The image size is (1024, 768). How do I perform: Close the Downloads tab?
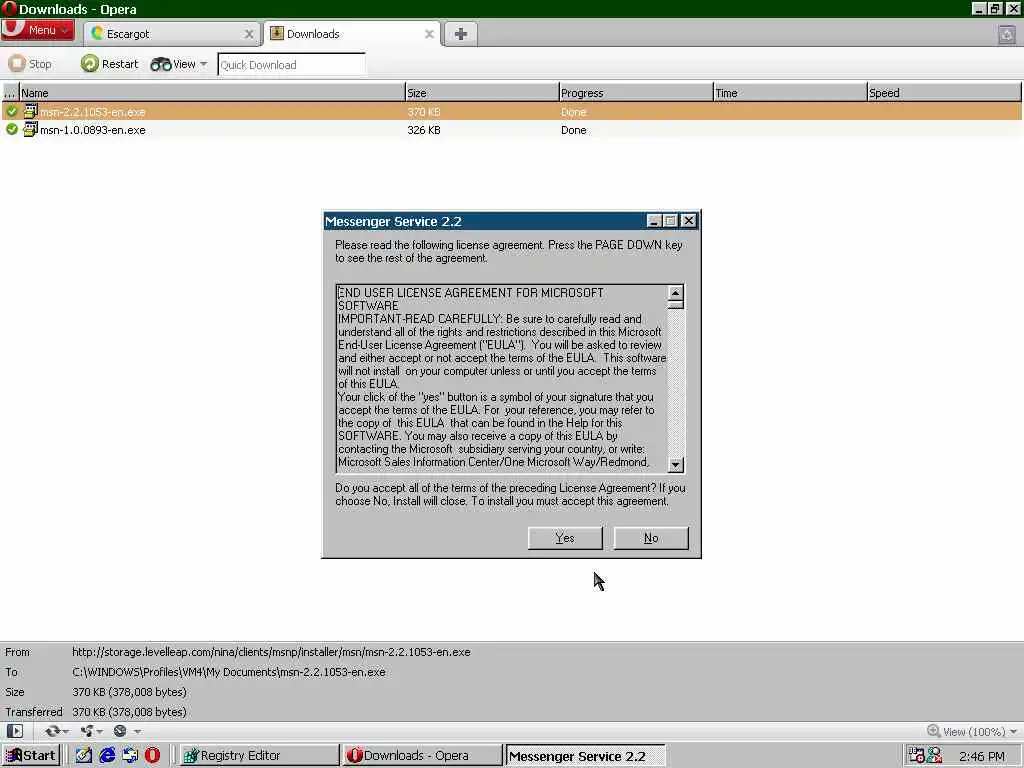(x=429, y=34)
